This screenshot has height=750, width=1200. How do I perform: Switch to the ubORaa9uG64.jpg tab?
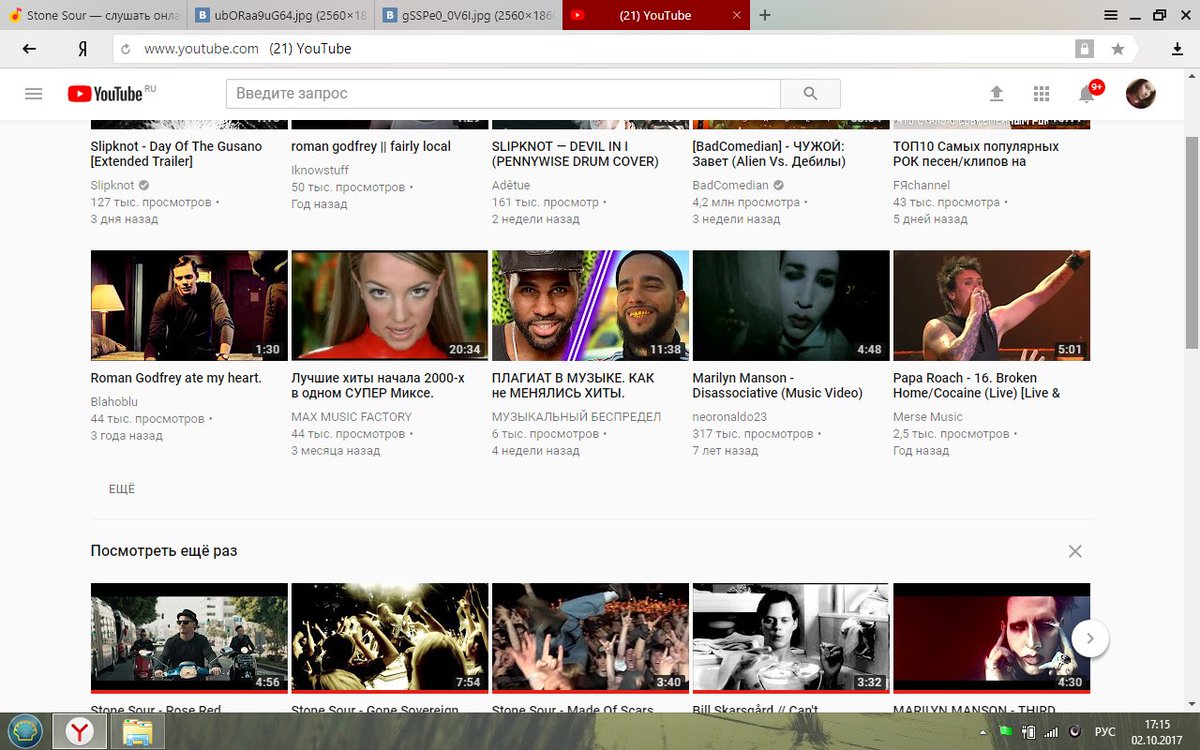[x=281, y=15]
